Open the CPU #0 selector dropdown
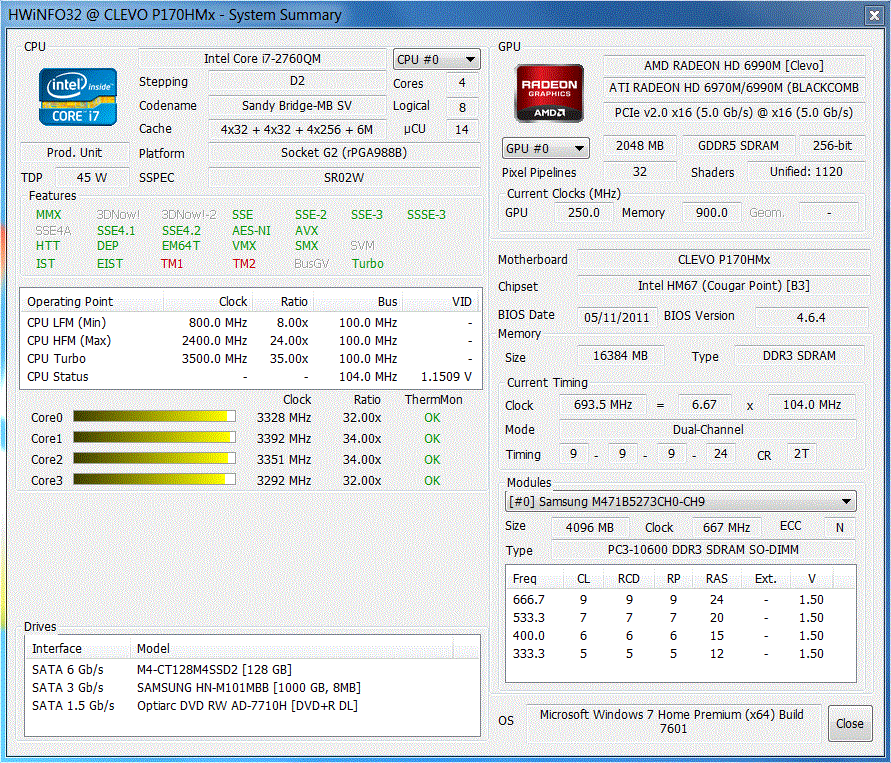This screenshot has width=891, height=763. point(436,60)
